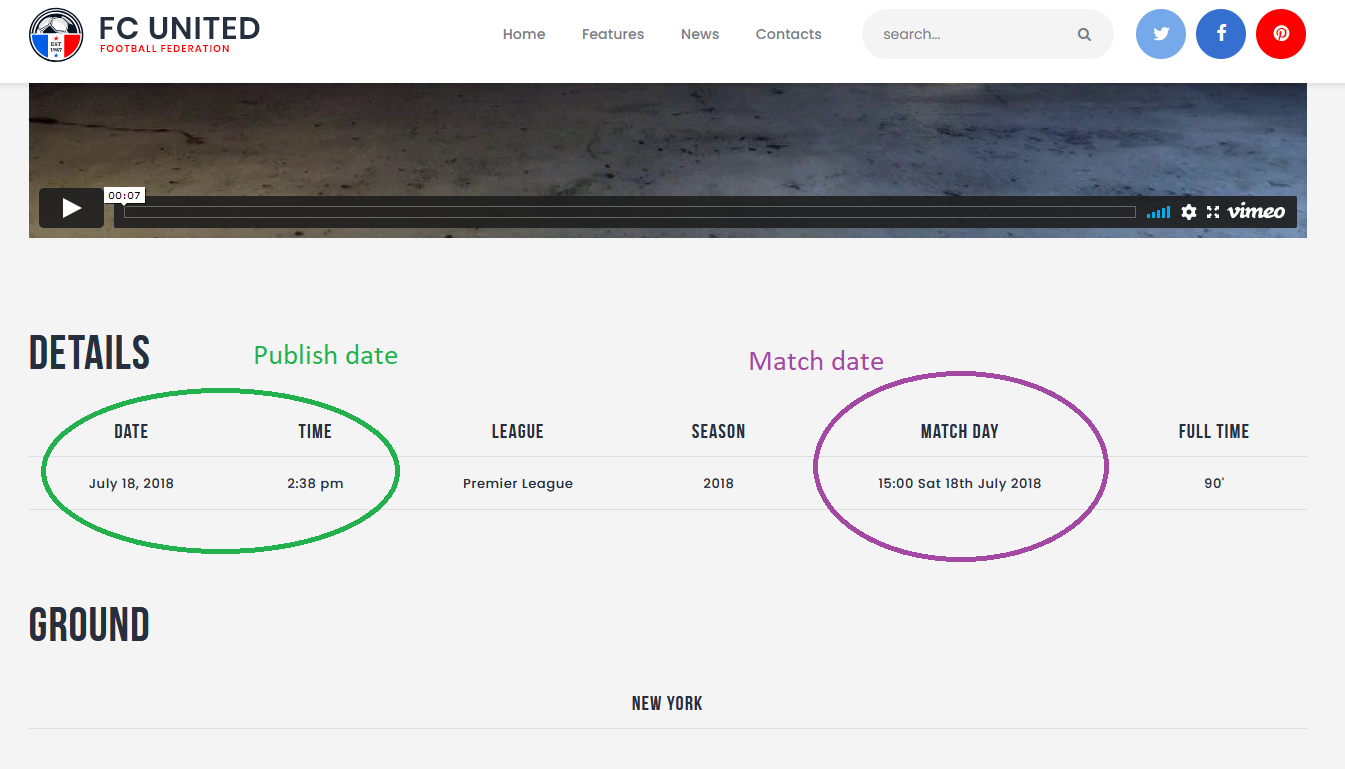Play the Vimeo video
1345x769 pixels.
[x=71, y=208]
